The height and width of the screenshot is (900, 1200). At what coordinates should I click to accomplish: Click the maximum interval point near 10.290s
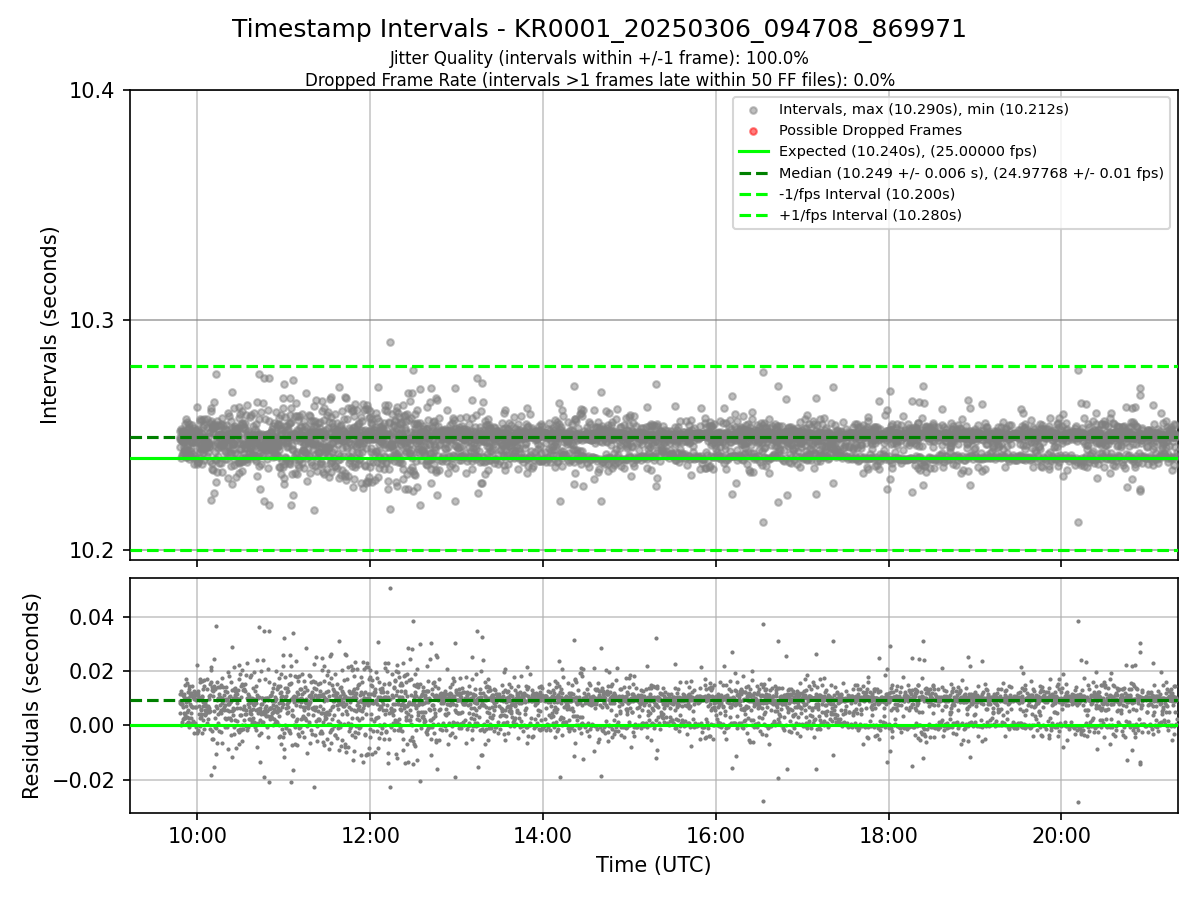390,342
